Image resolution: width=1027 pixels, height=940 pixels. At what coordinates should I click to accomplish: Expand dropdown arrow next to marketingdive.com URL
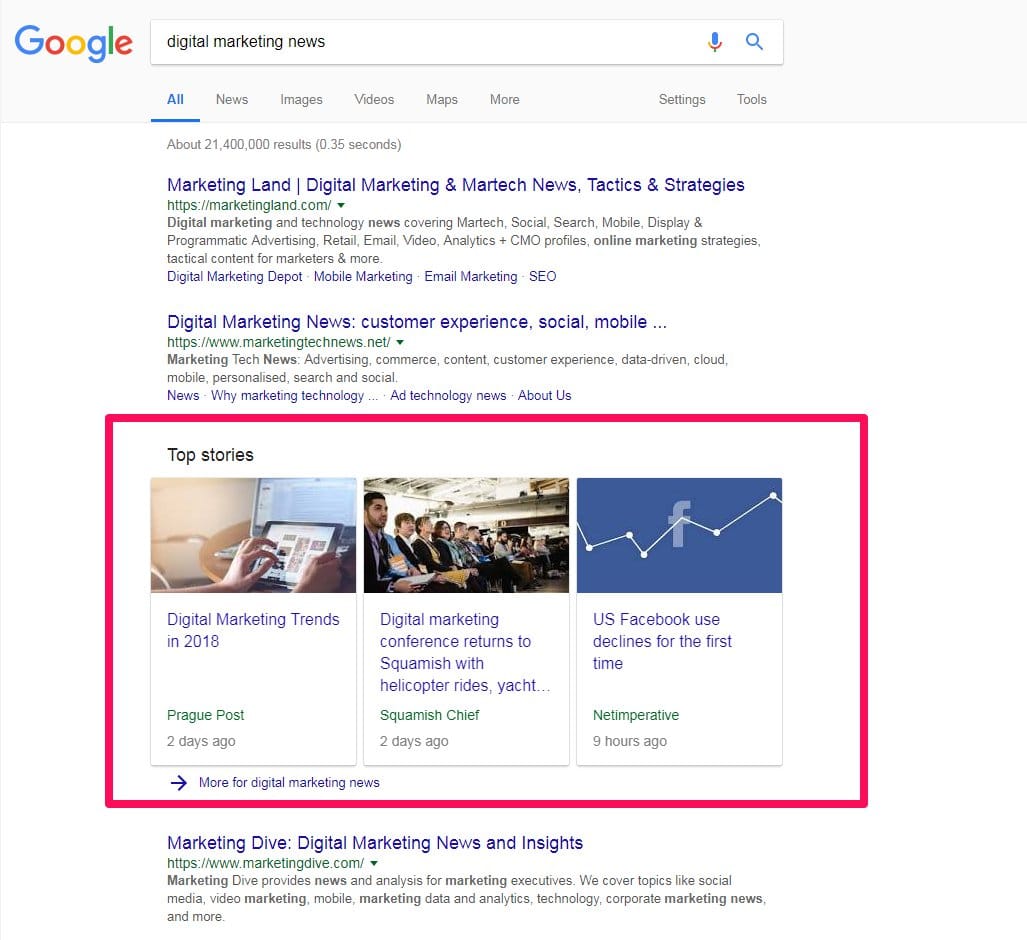coord(374,864)
